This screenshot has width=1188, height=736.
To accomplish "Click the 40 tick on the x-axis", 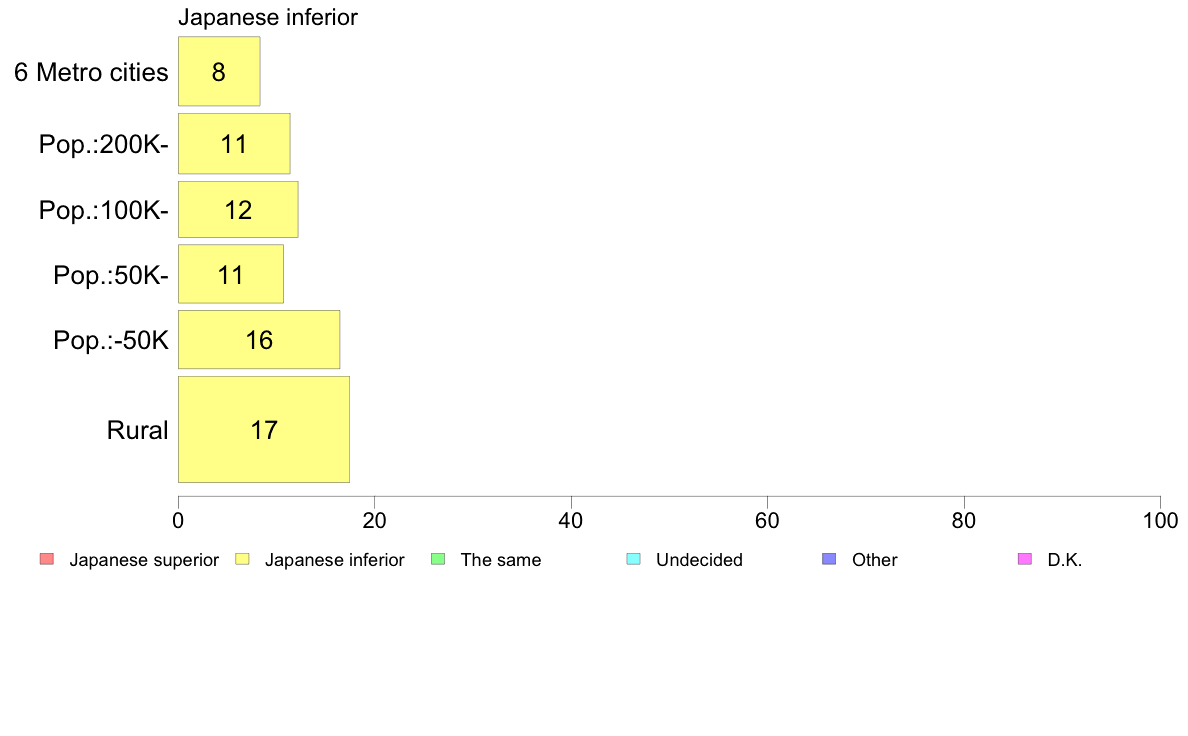I will 571,520.
